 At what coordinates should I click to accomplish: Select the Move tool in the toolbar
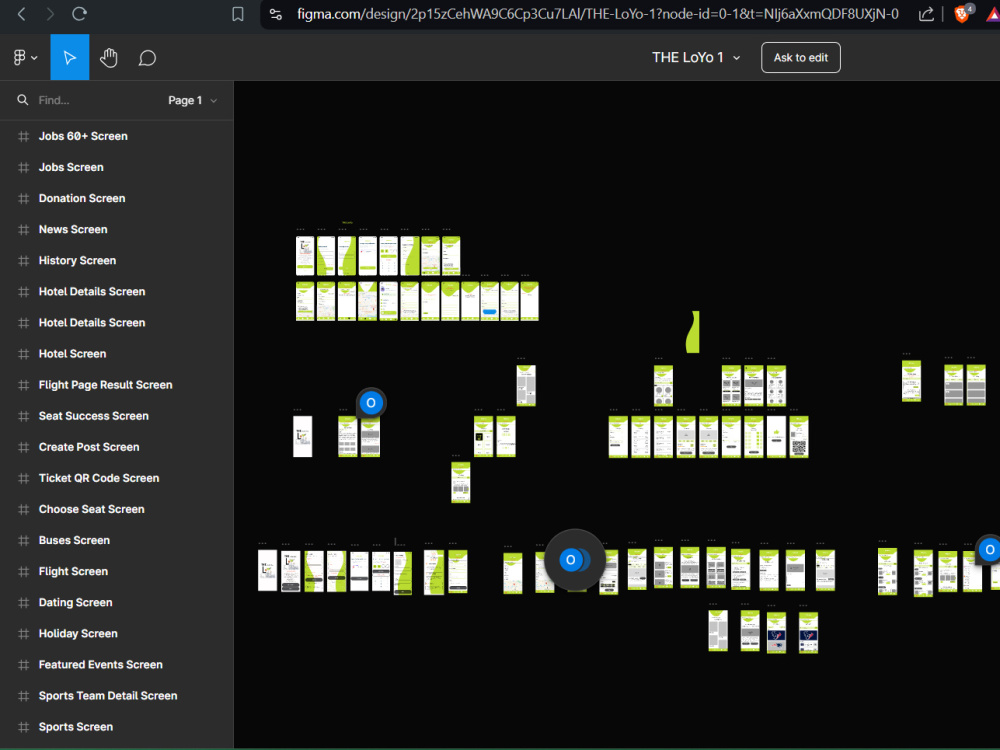[69, 57]
